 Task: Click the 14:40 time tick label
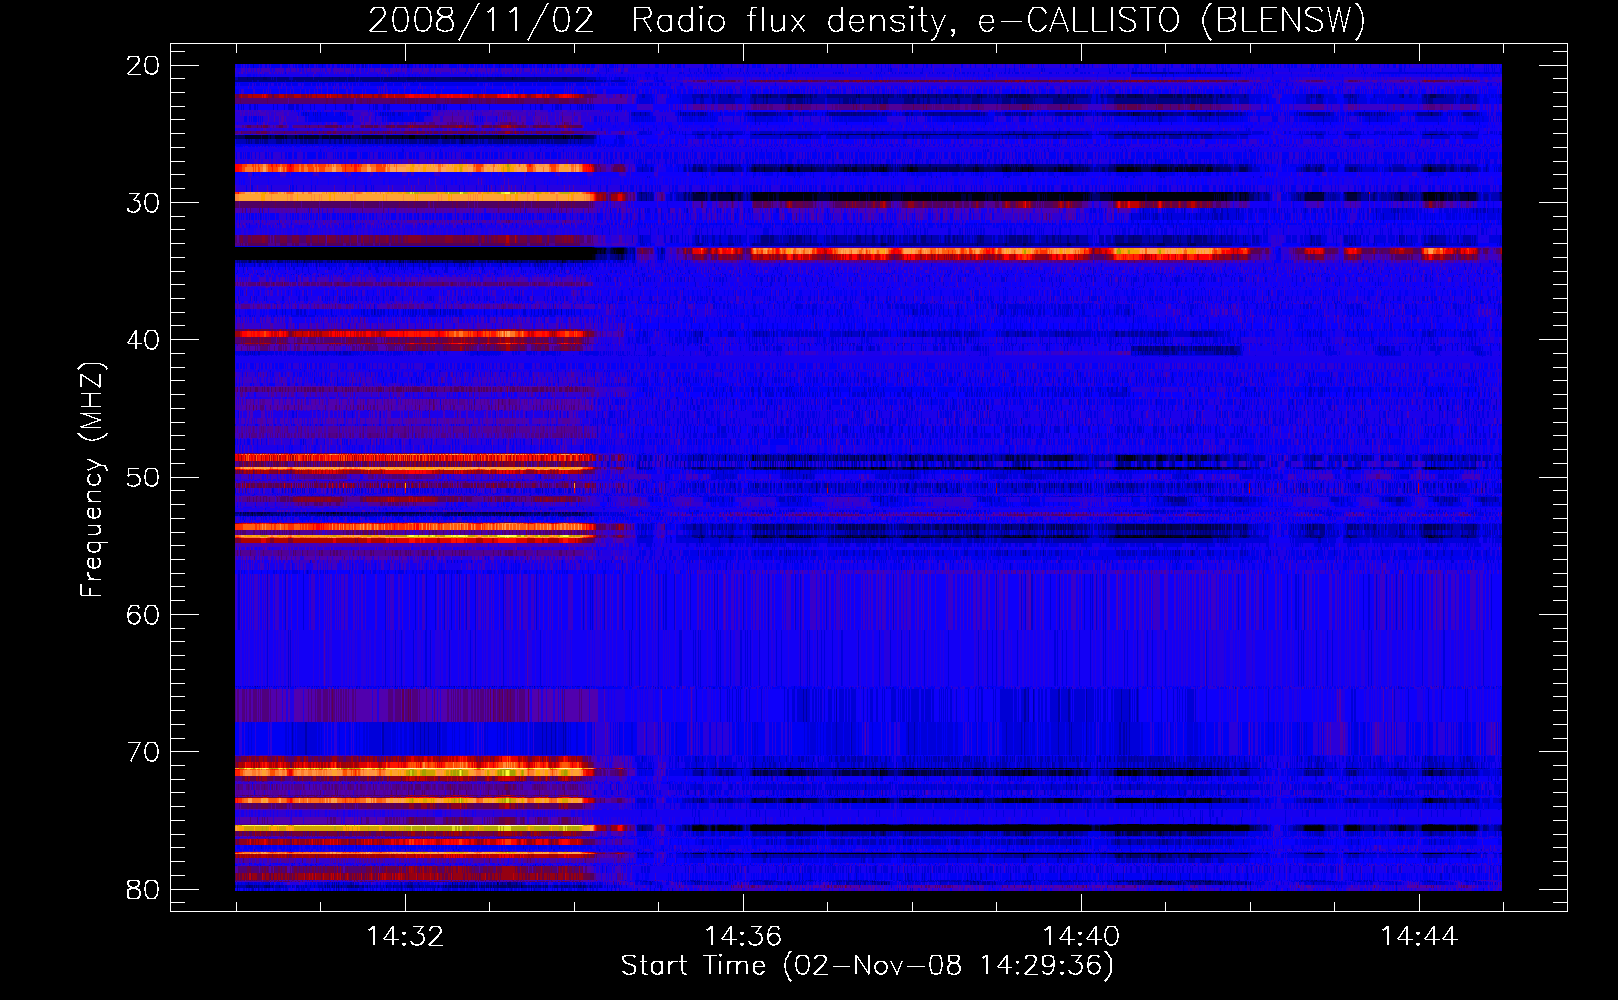1081,937
